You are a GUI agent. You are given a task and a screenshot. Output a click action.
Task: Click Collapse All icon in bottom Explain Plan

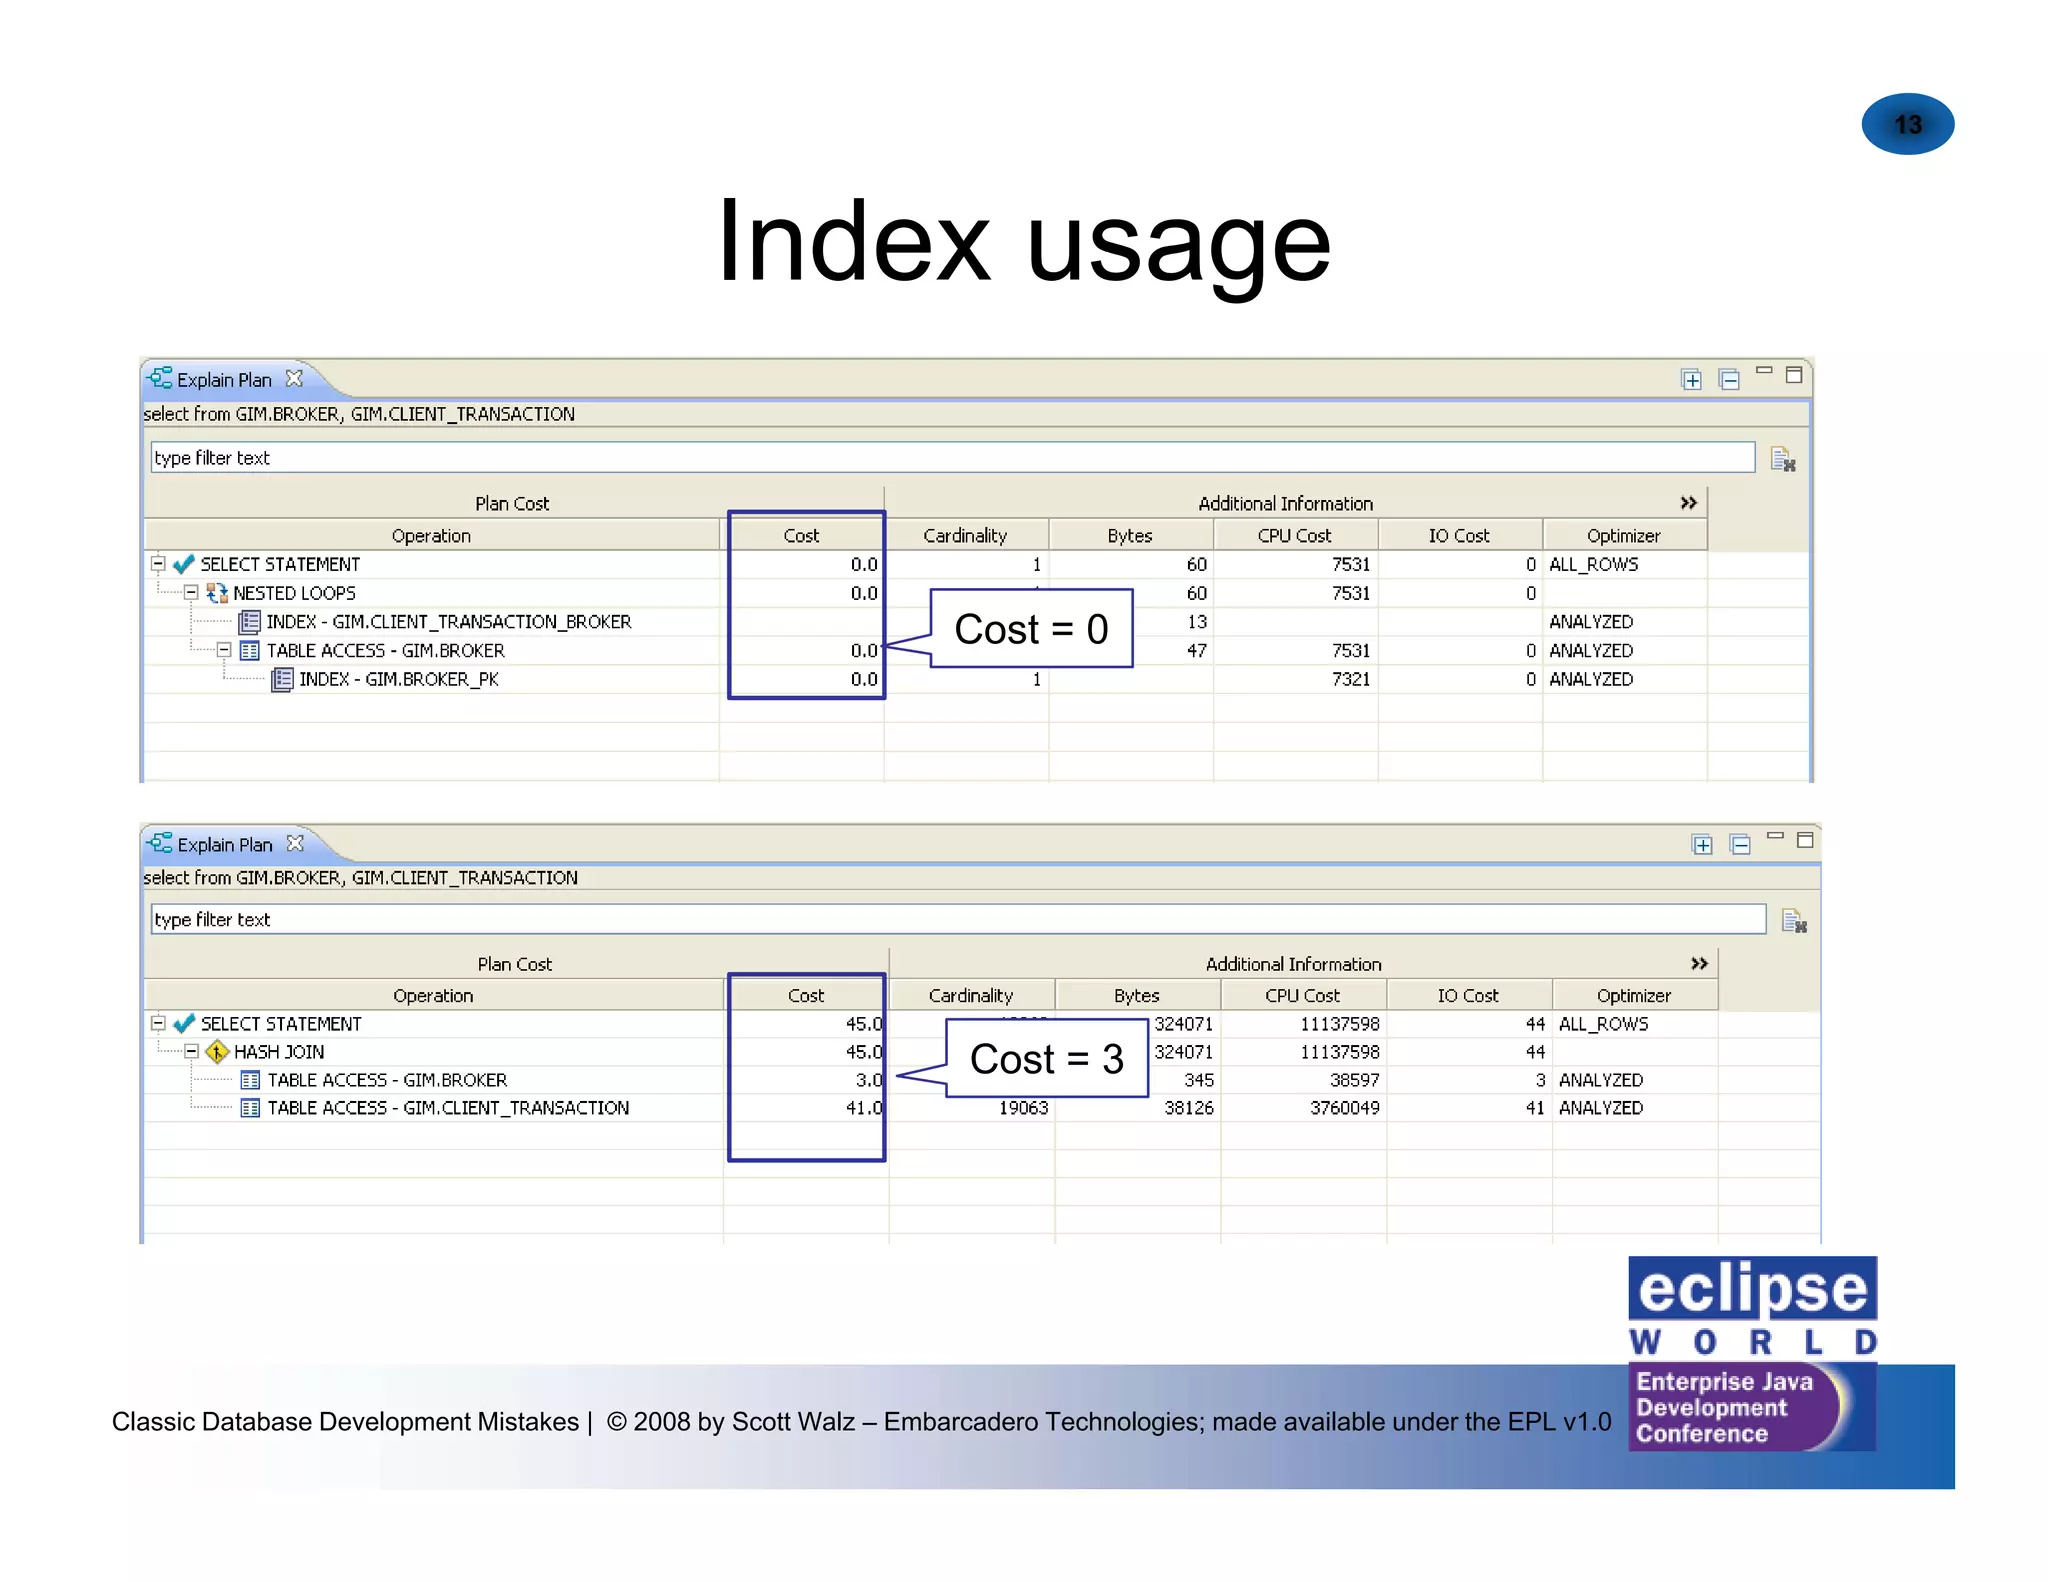pyautogui.click(x=1740, y=845)
